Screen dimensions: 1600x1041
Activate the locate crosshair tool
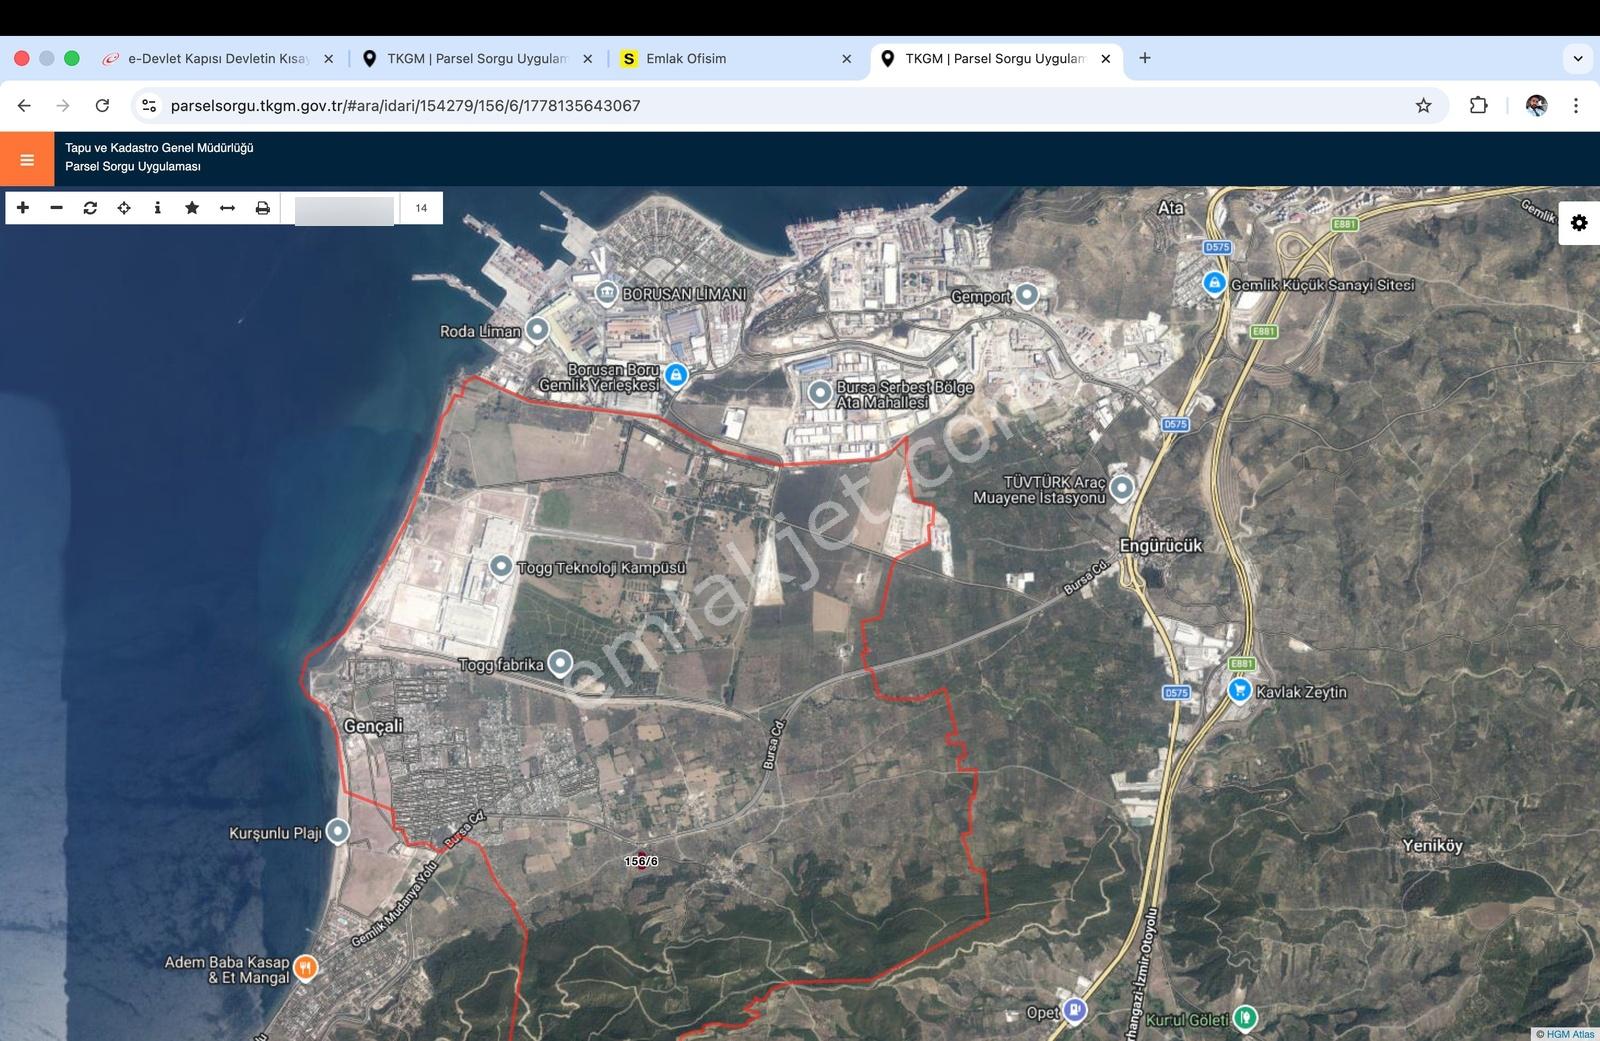pyautogui.click(x=124, y=208)
